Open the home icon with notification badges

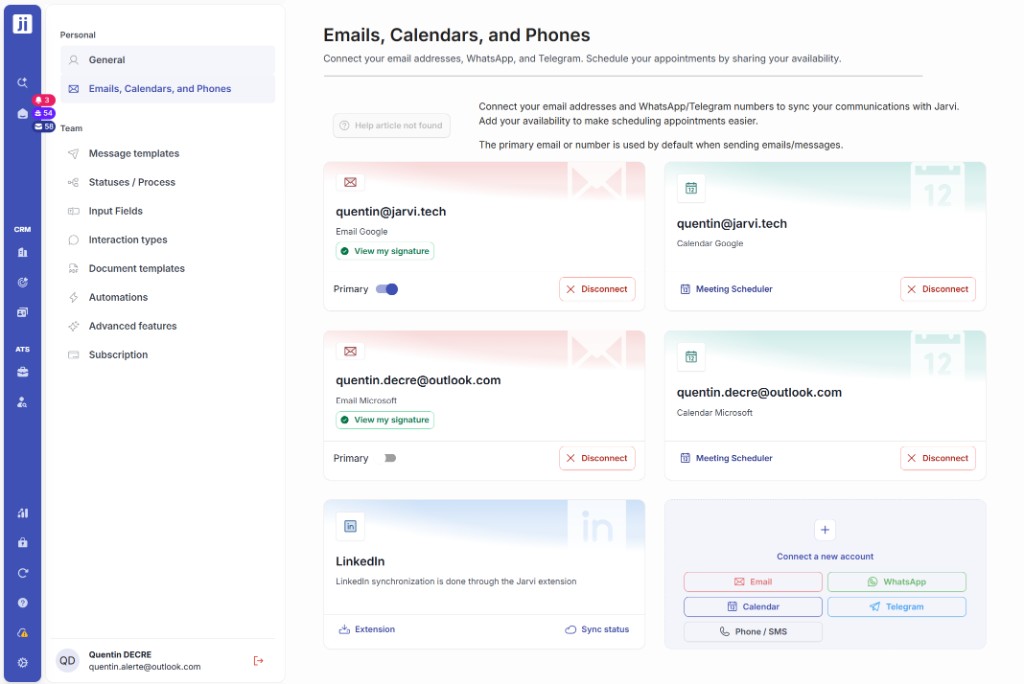point(22,114)
